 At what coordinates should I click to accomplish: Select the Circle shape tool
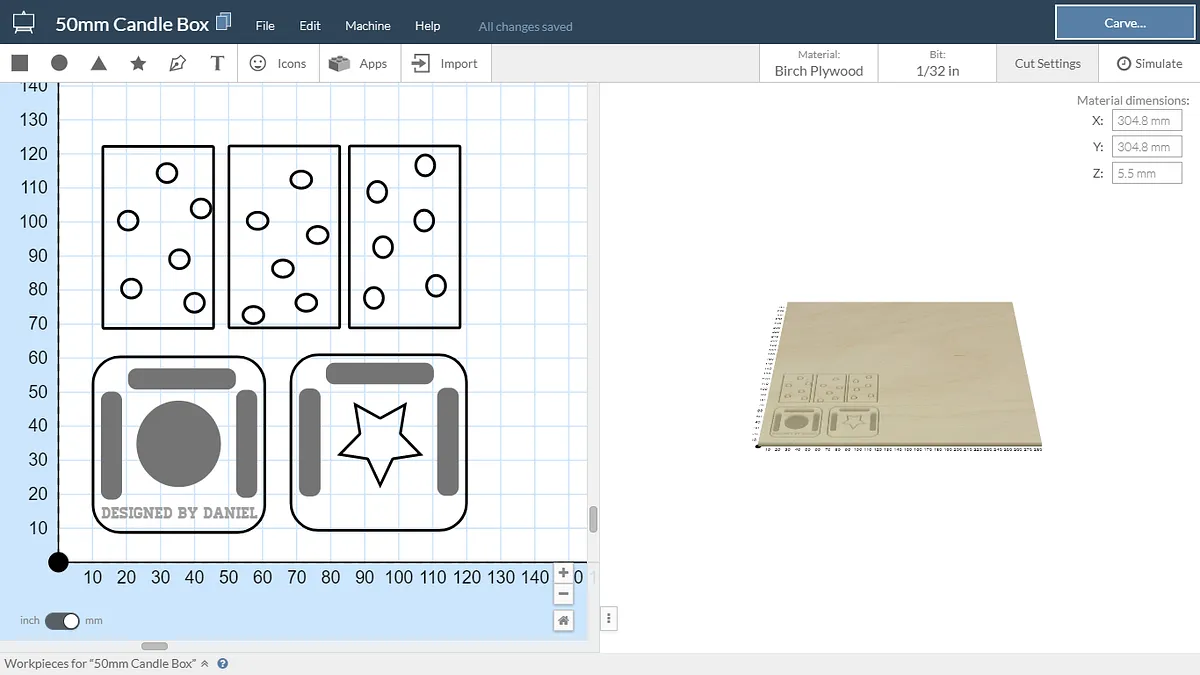pos(59,63)
